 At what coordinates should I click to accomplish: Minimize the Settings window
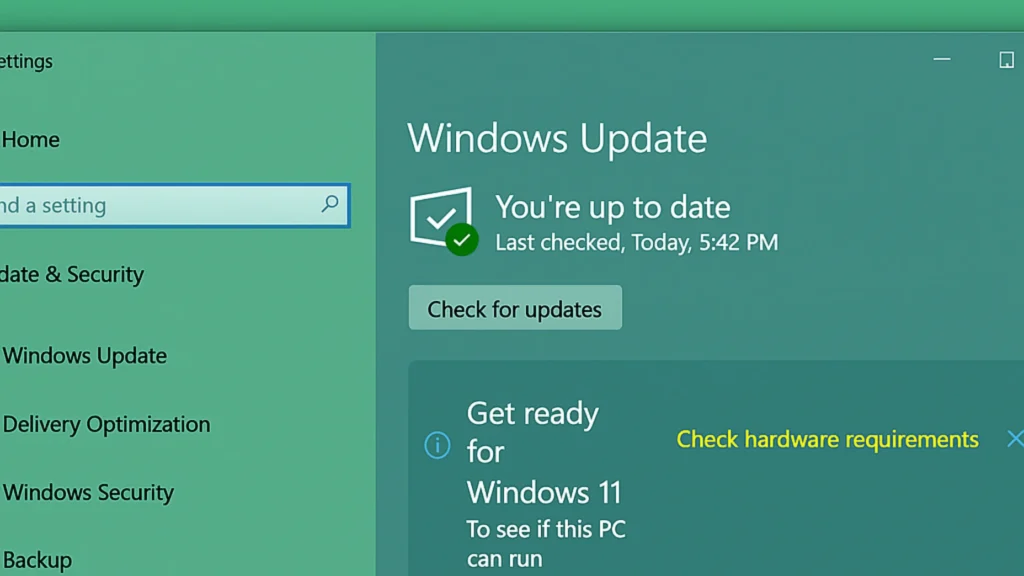tap(941, 61)
